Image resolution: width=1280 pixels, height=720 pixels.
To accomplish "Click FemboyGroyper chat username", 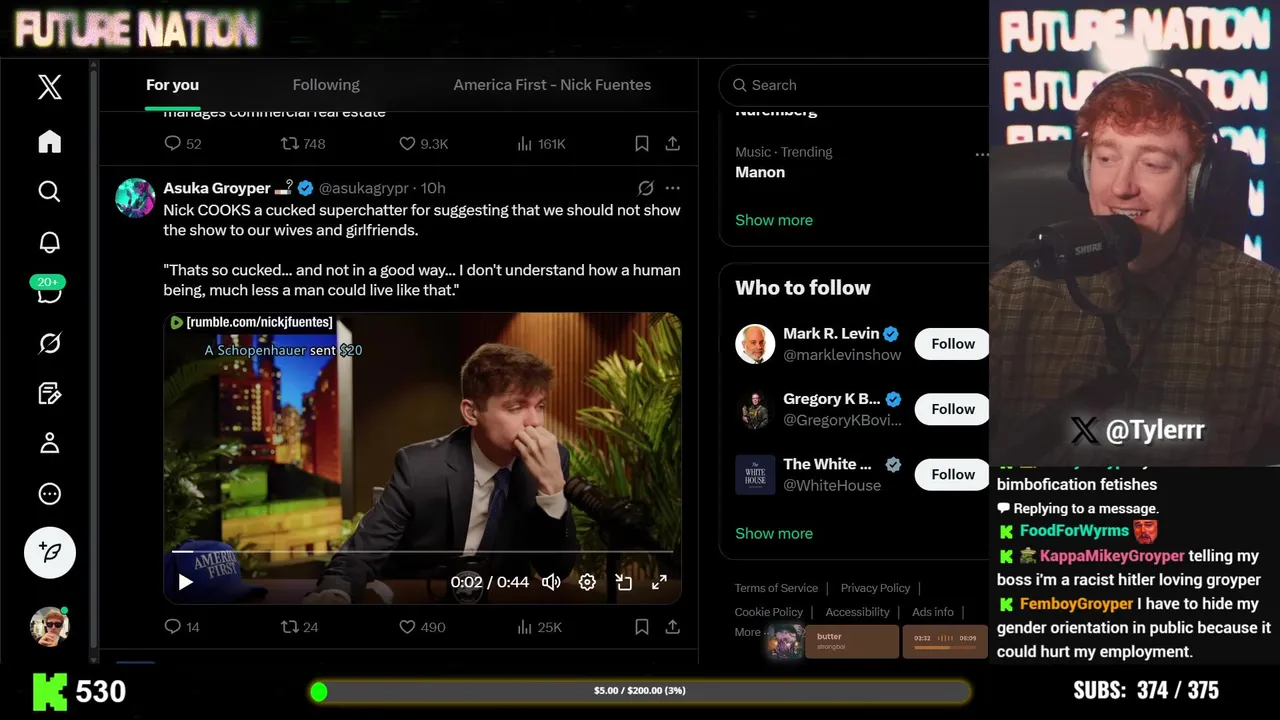I will click(1076, 604).
